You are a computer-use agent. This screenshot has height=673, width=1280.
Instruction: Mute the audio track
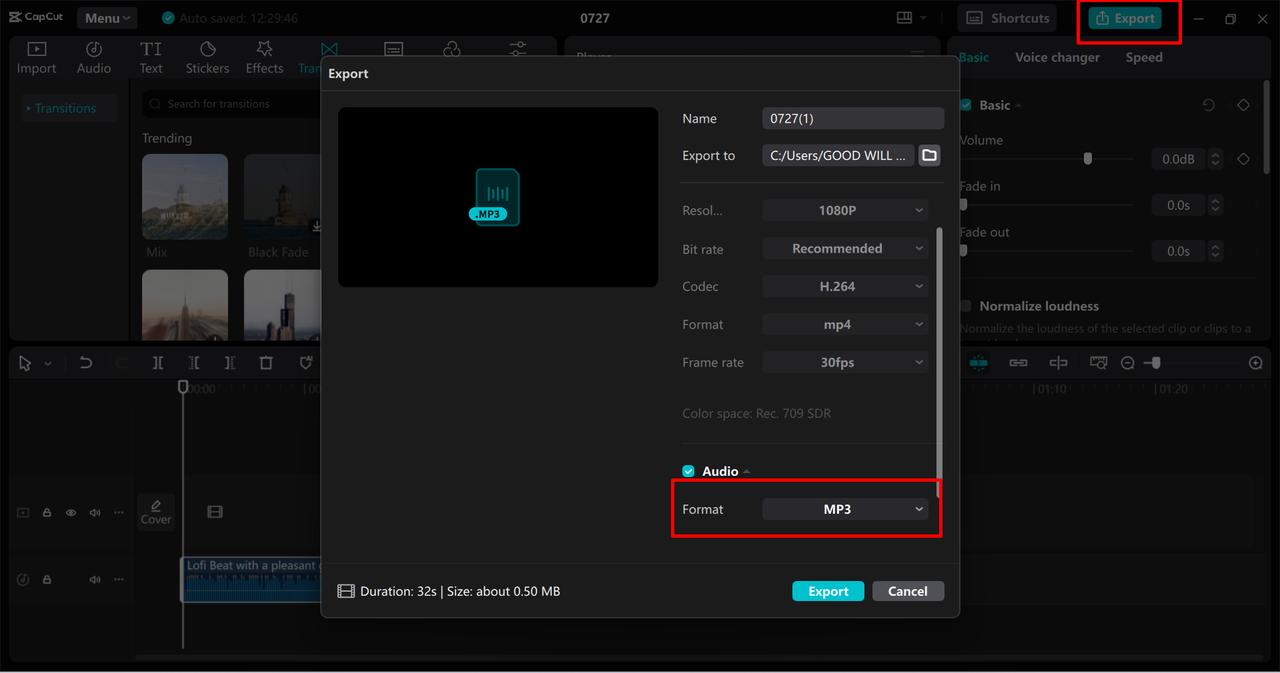95,579
